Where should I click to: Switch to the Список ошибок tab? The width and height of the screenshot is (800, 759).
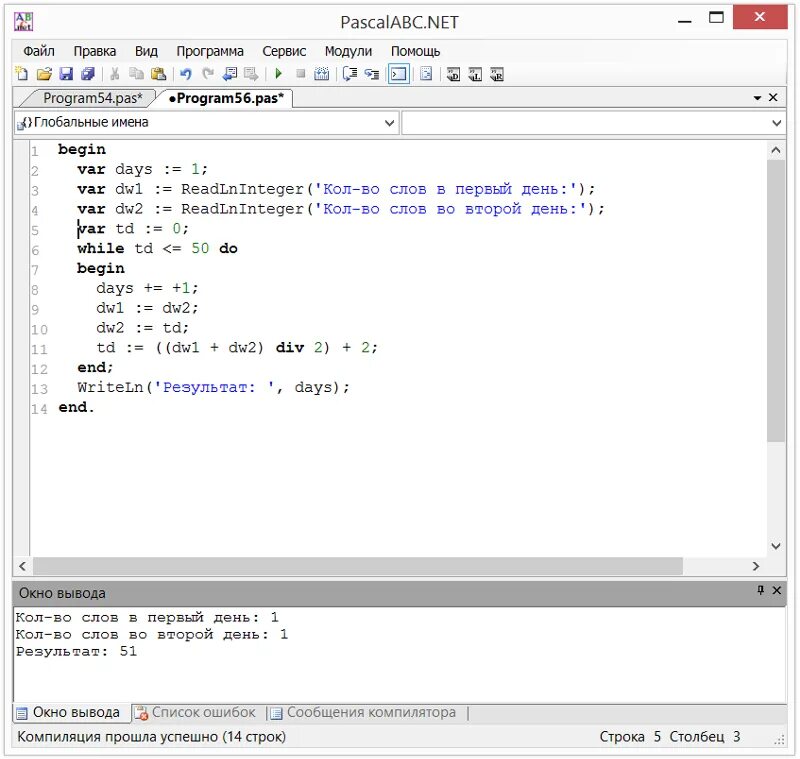click(x=195, y=712)
